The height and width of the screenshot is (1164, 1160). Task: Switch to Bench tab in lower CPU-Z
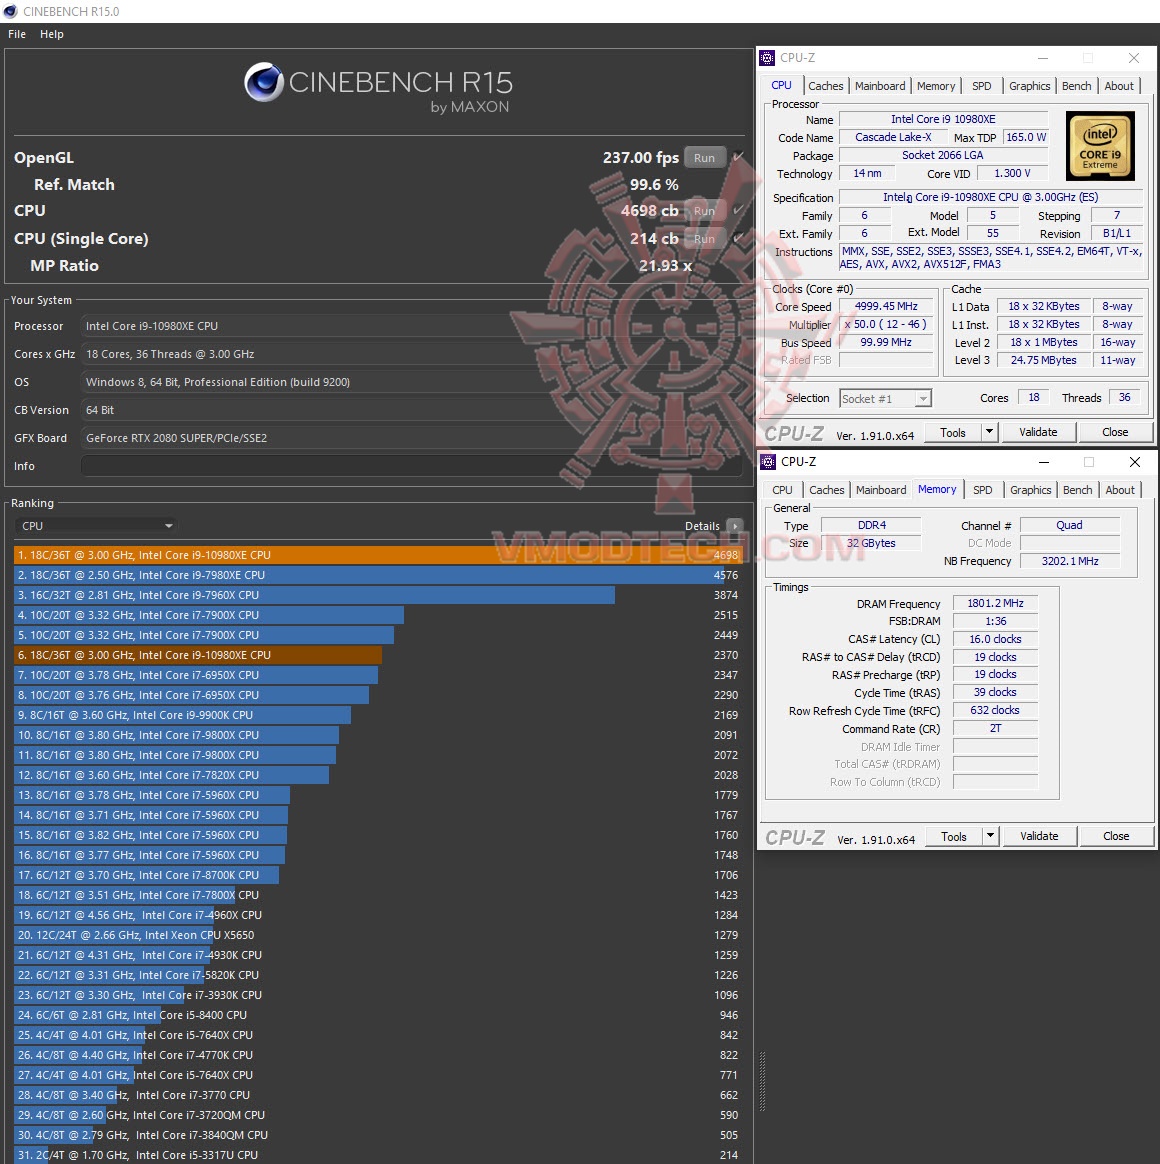(x=1078, y=490)
